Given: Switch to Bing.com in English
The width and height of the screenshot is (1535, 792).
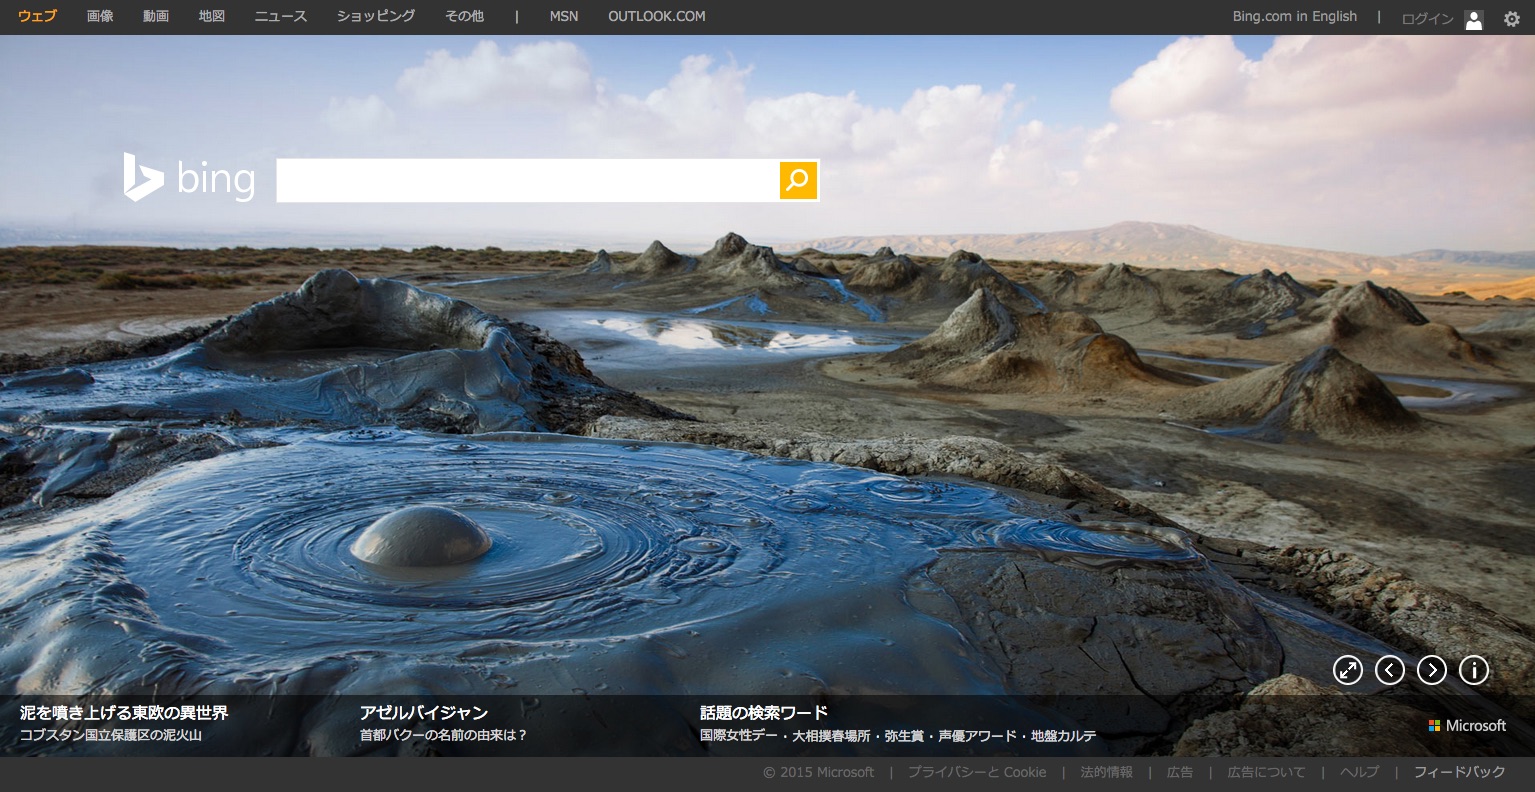Looking at the screenshot, I should tap(1294, 16).
